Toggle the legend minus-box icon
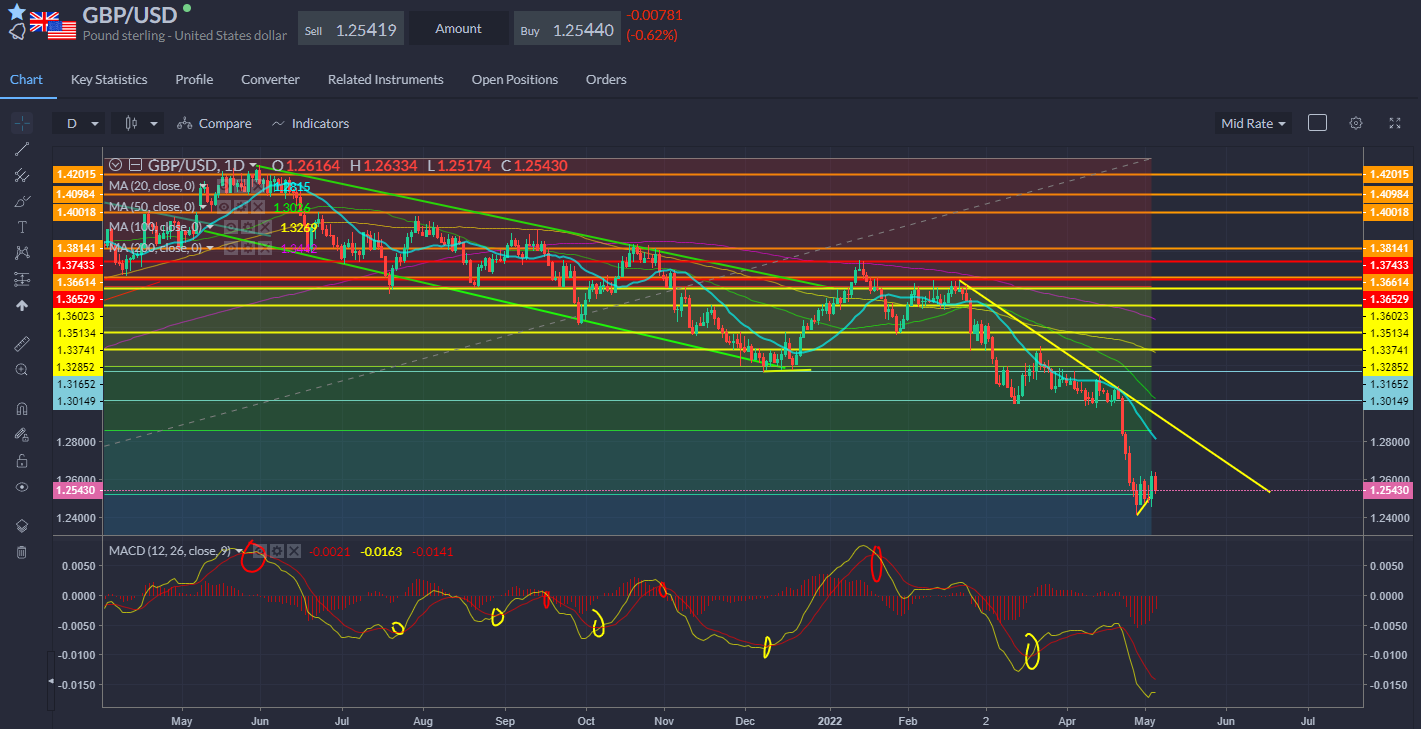Image resolution: width=1421 pixels, height=729 pixels. pyautogui.click(x=135, y=165)
